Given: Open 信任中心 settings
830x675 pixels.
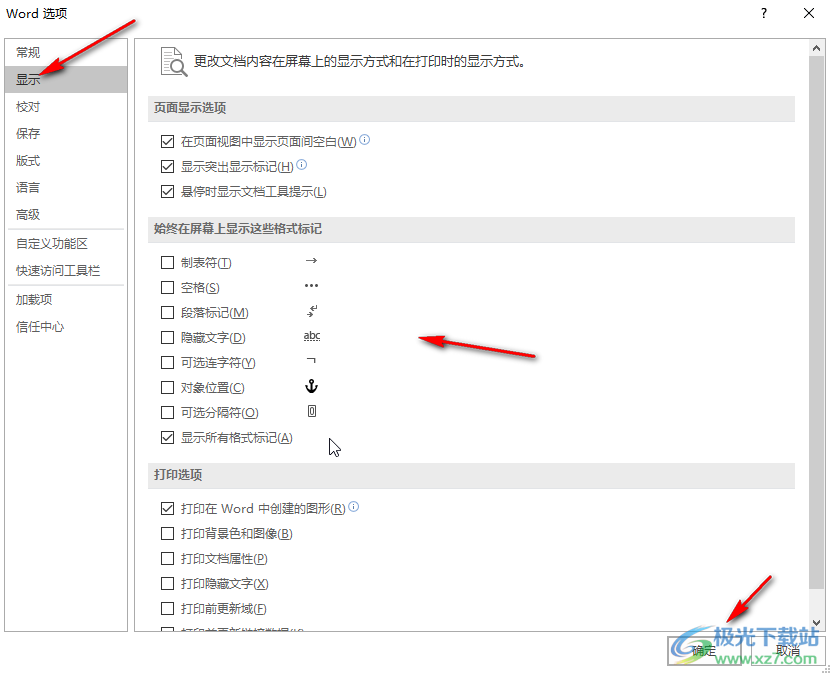Looking at the screenshot, I should (x=66, y=327).
